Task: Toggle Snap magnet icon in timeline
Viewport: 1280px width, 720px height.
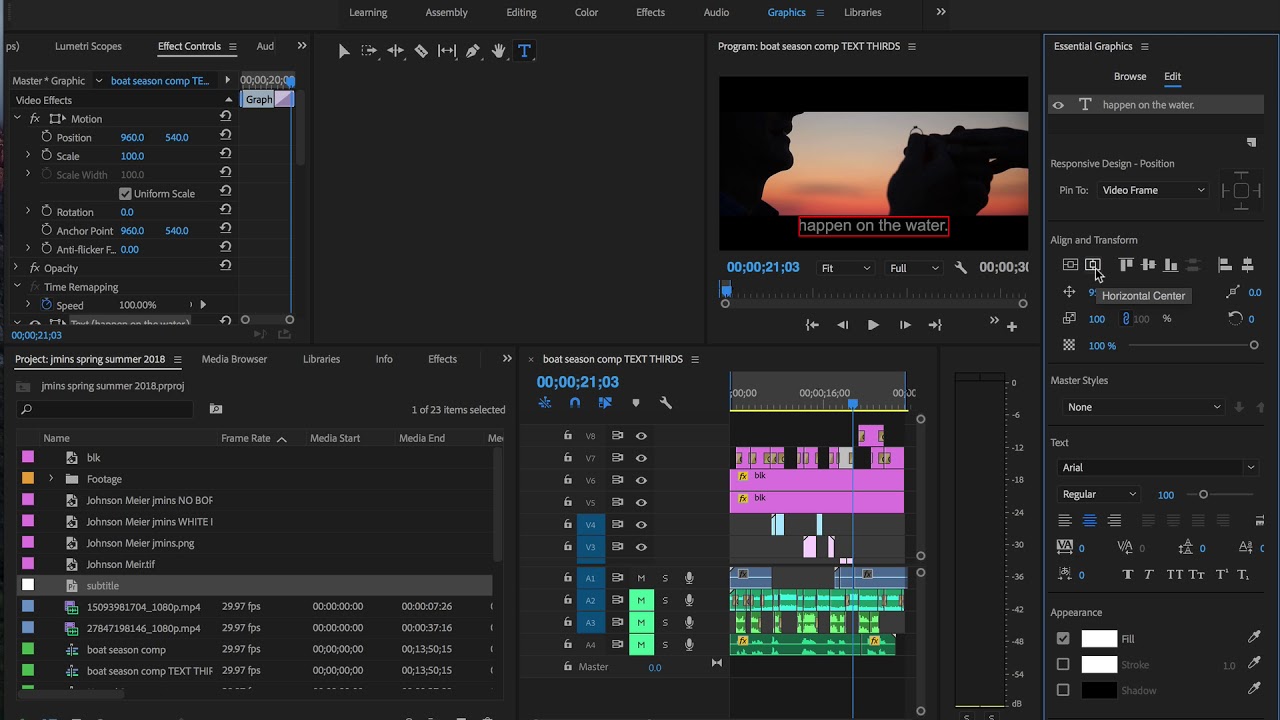Action: 575,403
